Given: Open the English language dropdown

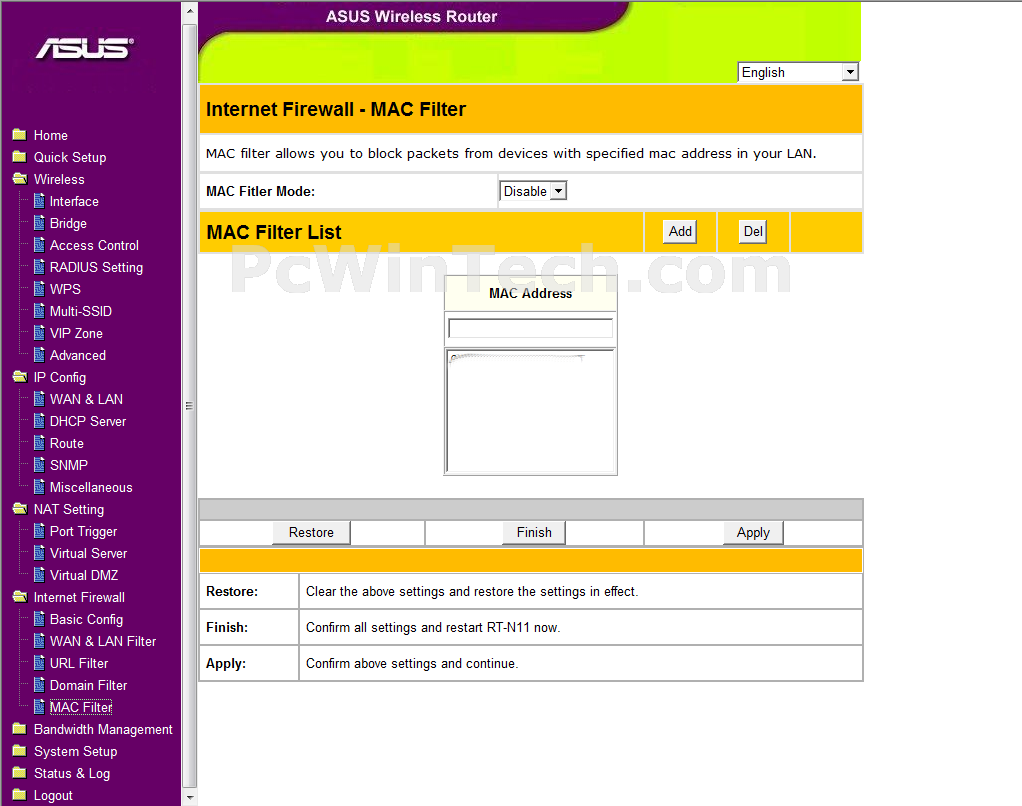Looking at the screenshot, I should tap(798, 72).
